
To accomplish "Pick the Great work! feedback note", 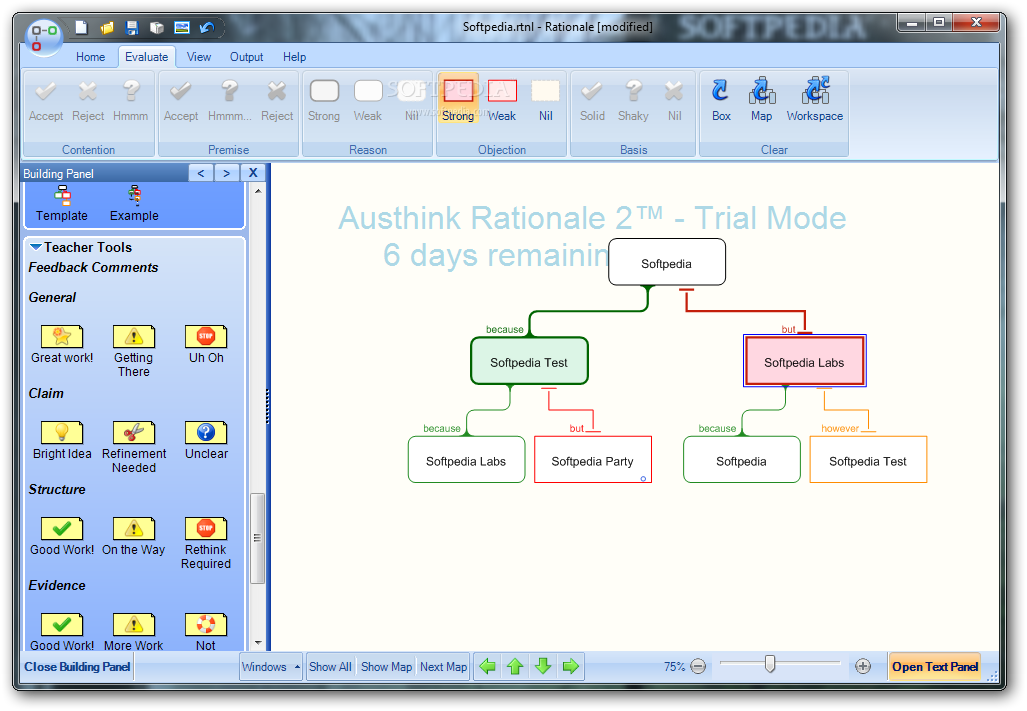I will 62,344.
